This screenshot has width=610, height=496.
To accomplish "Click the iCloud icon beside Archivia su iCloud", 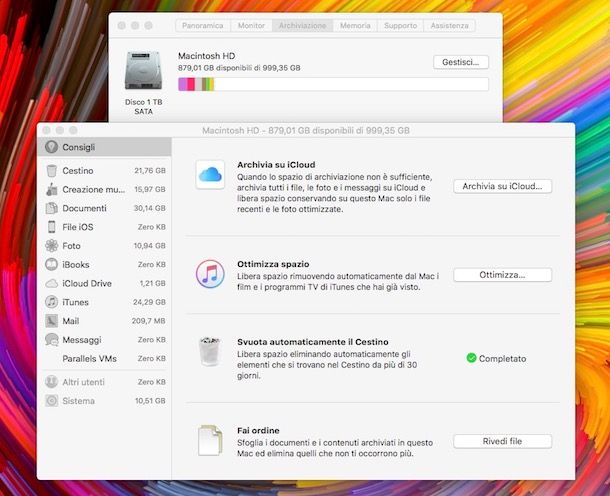I will point(210,175).
